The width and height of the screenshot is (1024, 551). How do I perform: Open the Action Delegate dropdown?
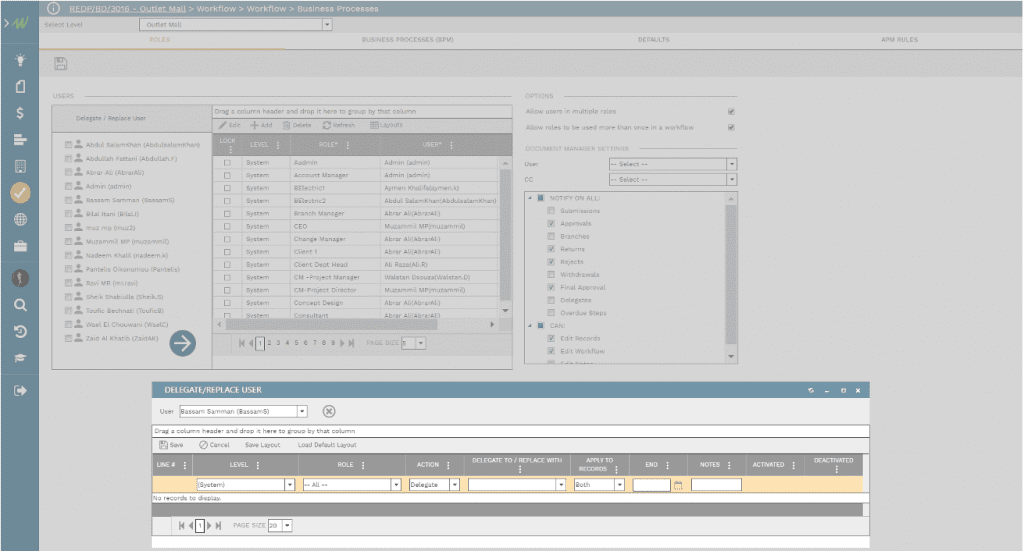click(x=455, y=485)
